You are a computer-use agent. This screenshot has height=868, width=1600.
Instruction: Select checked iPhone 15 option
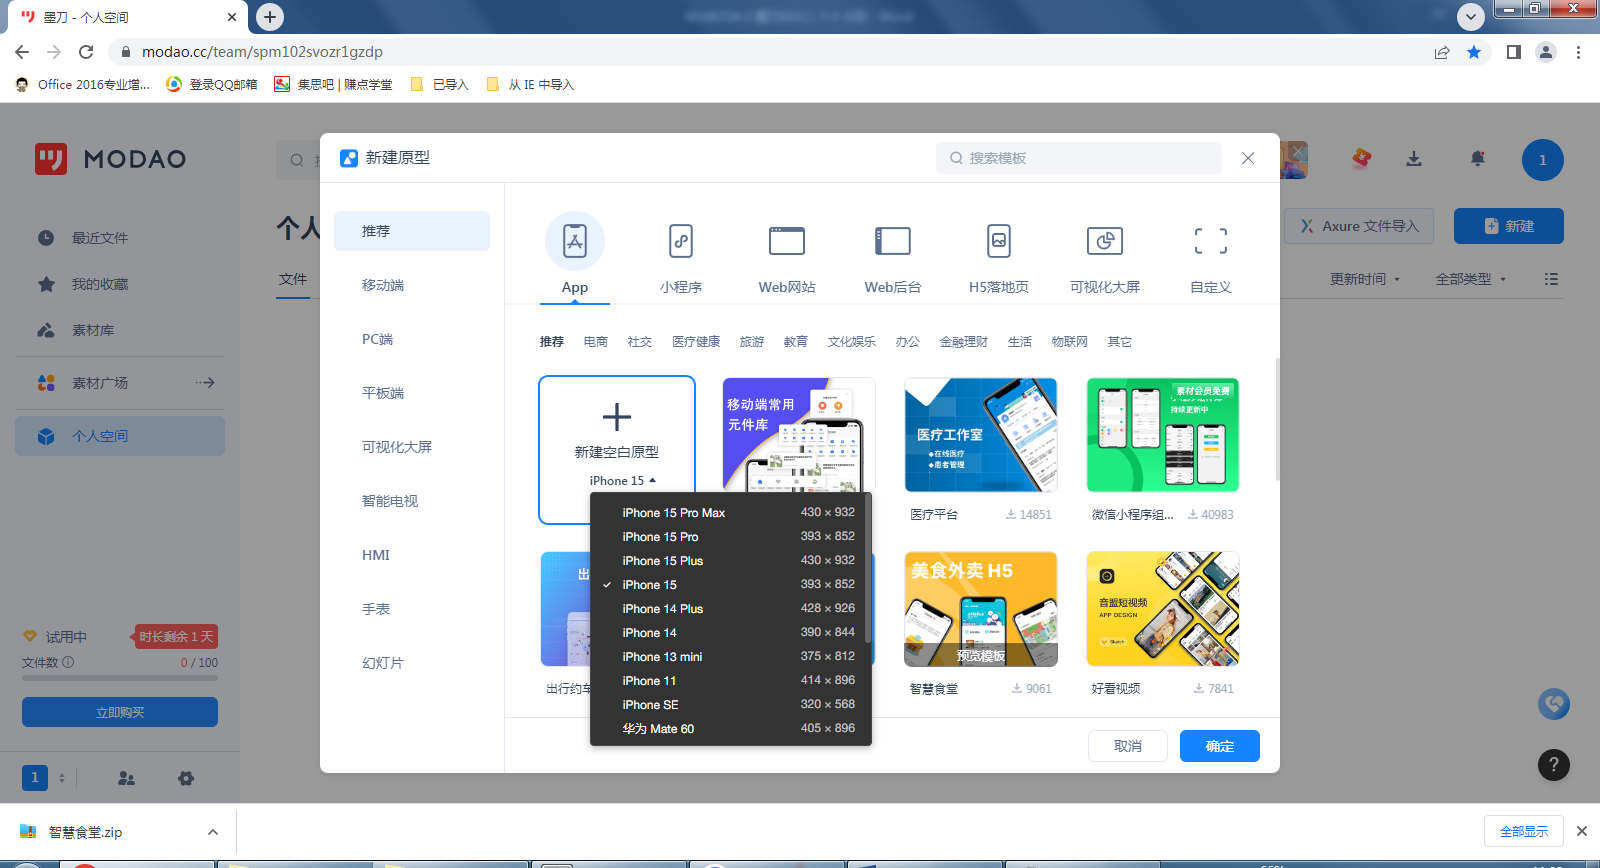coord(731,584)
